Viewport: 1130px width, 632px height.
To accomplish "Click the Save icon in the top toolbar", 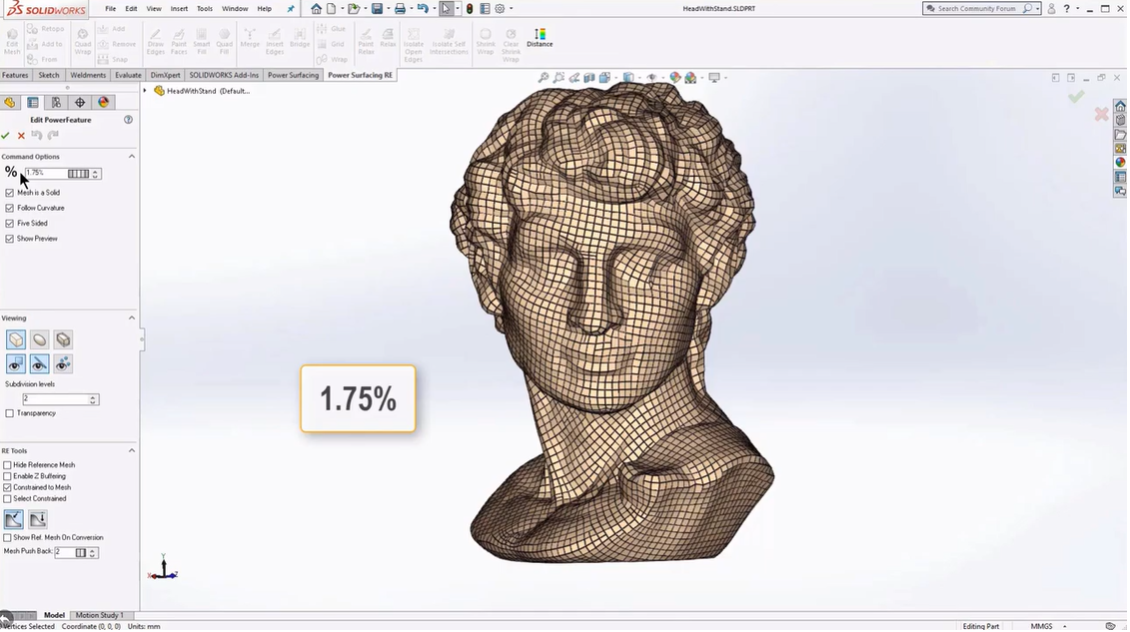I will coord(377,9).
